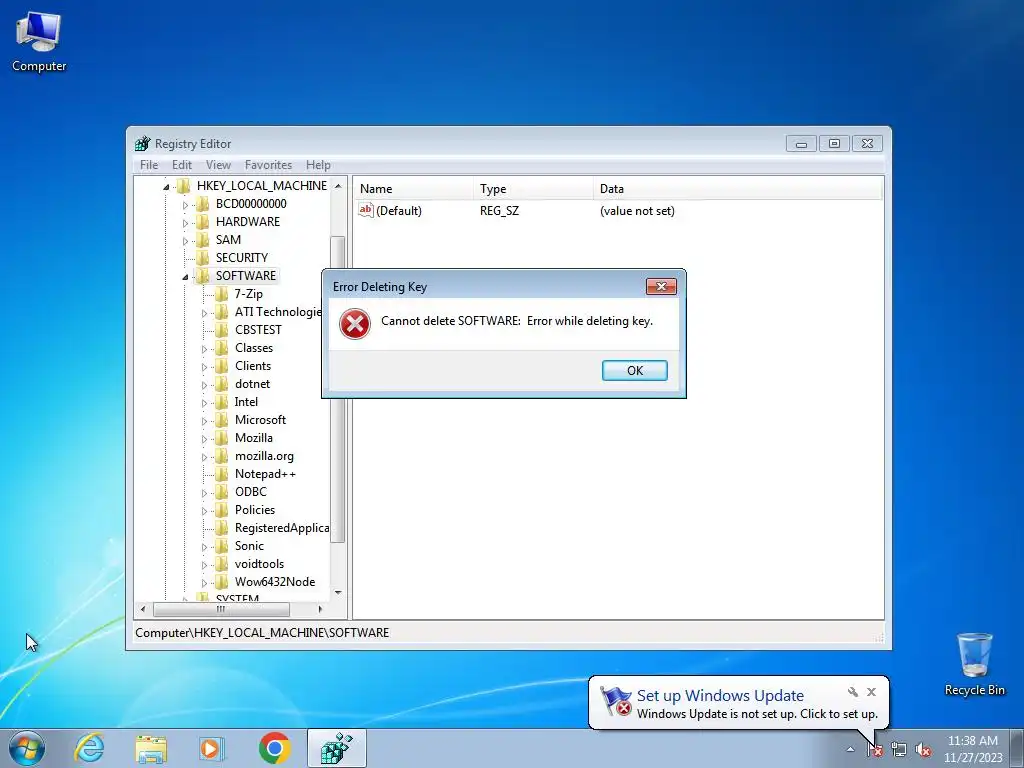Click tree horizontal scroll right arrow

point(319,609)
